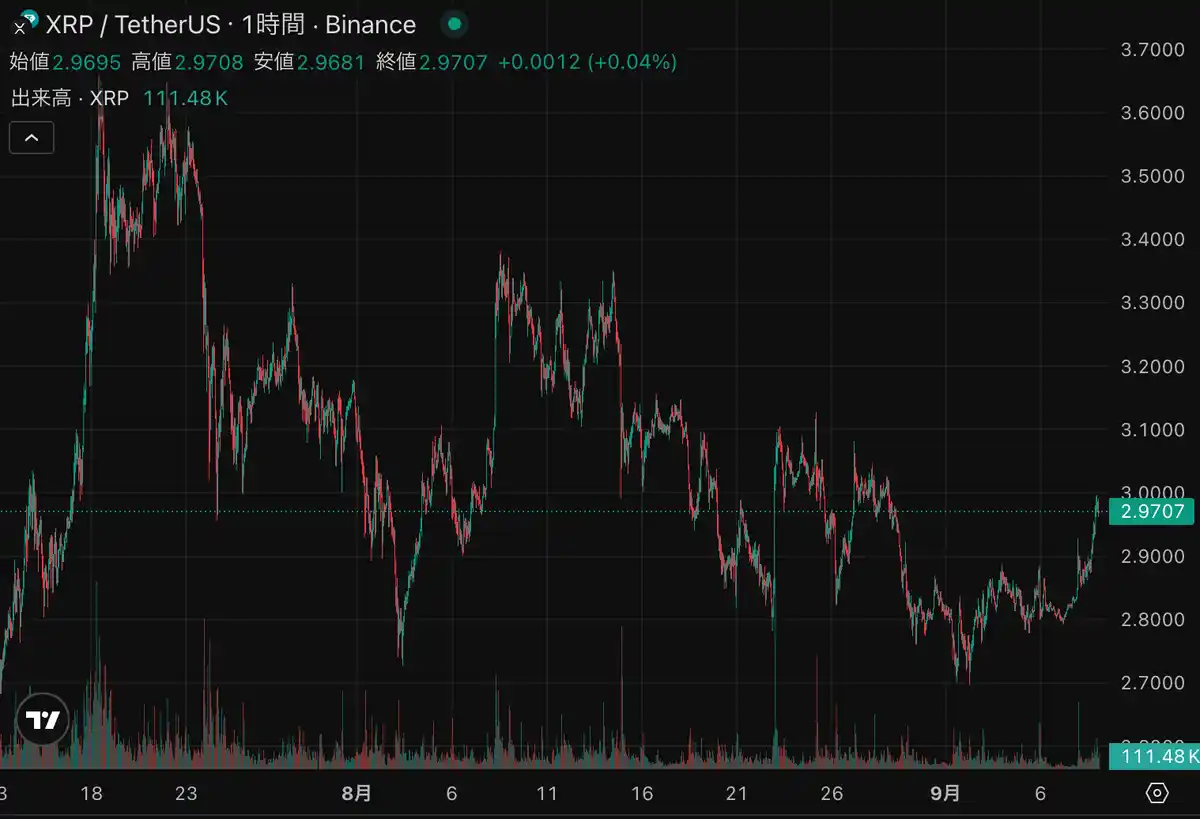Click the 8月 label on time axis
This screenshot has height=819, width=1200.
click(x=357, y=793)
